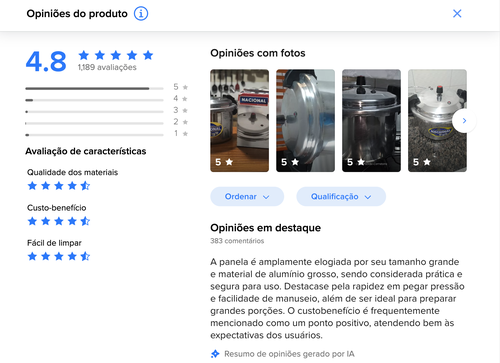
Task: Open the second photo showing pot lid
Action: click(x=305, y=121)
